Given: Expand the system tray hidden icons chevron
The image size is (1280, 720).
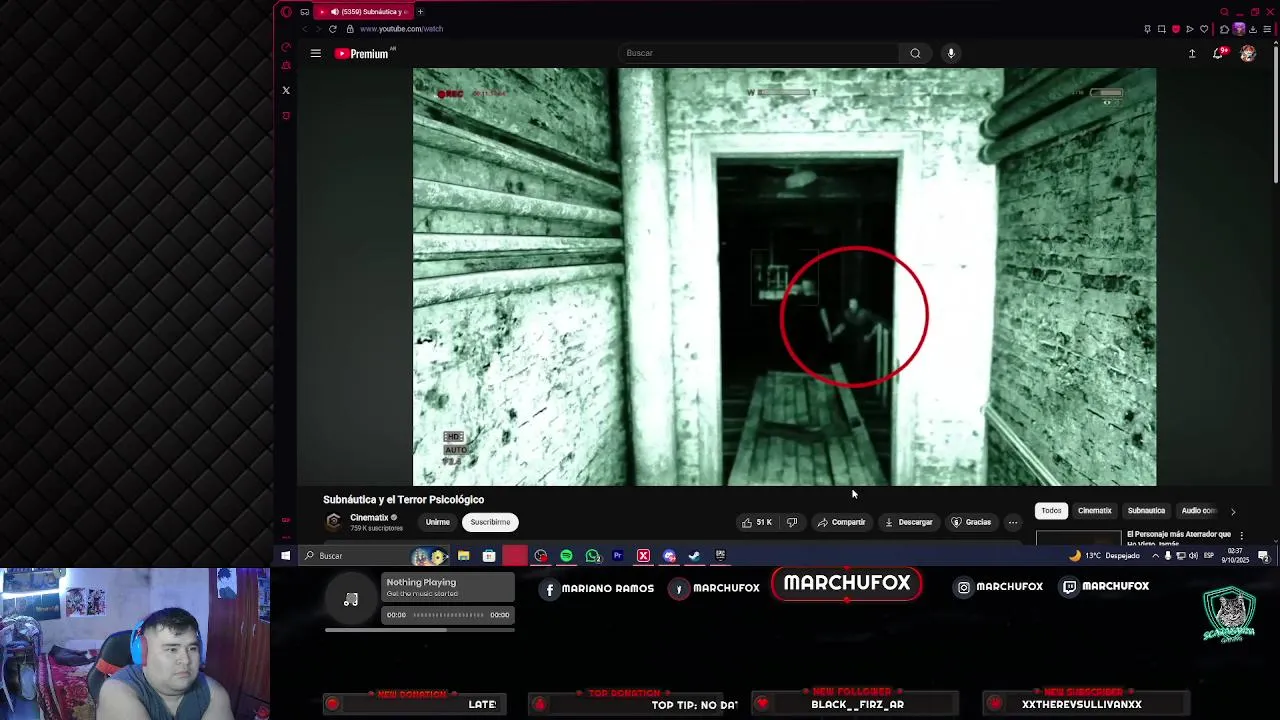Looking at the screenshot, I should 1155,556.
